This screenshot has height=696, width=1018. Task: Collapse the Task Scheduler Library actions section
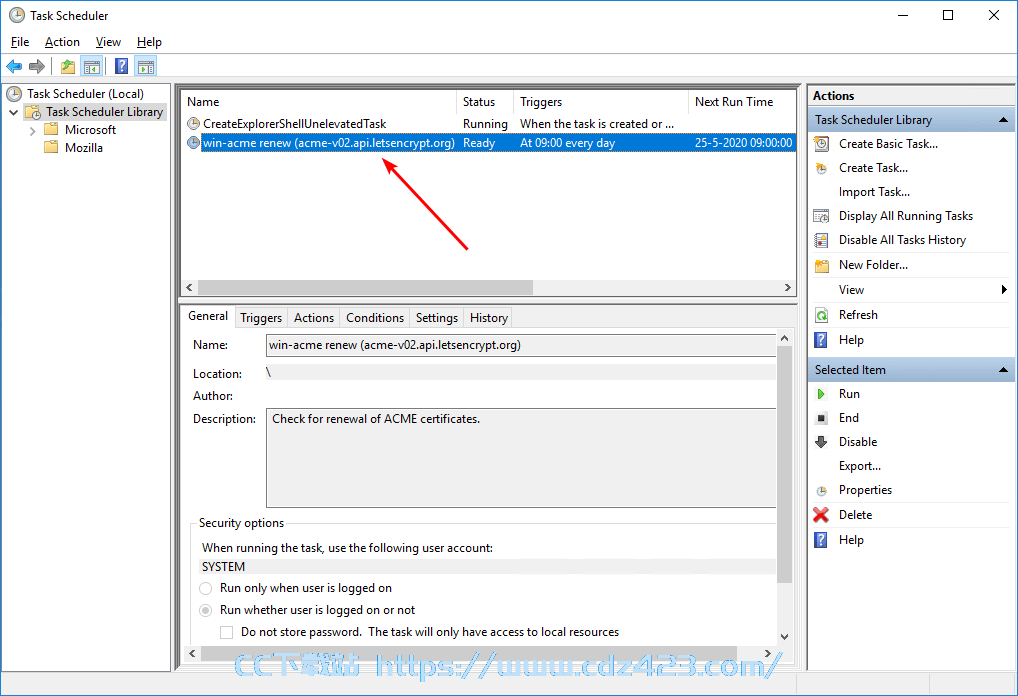click(1003, 119)
